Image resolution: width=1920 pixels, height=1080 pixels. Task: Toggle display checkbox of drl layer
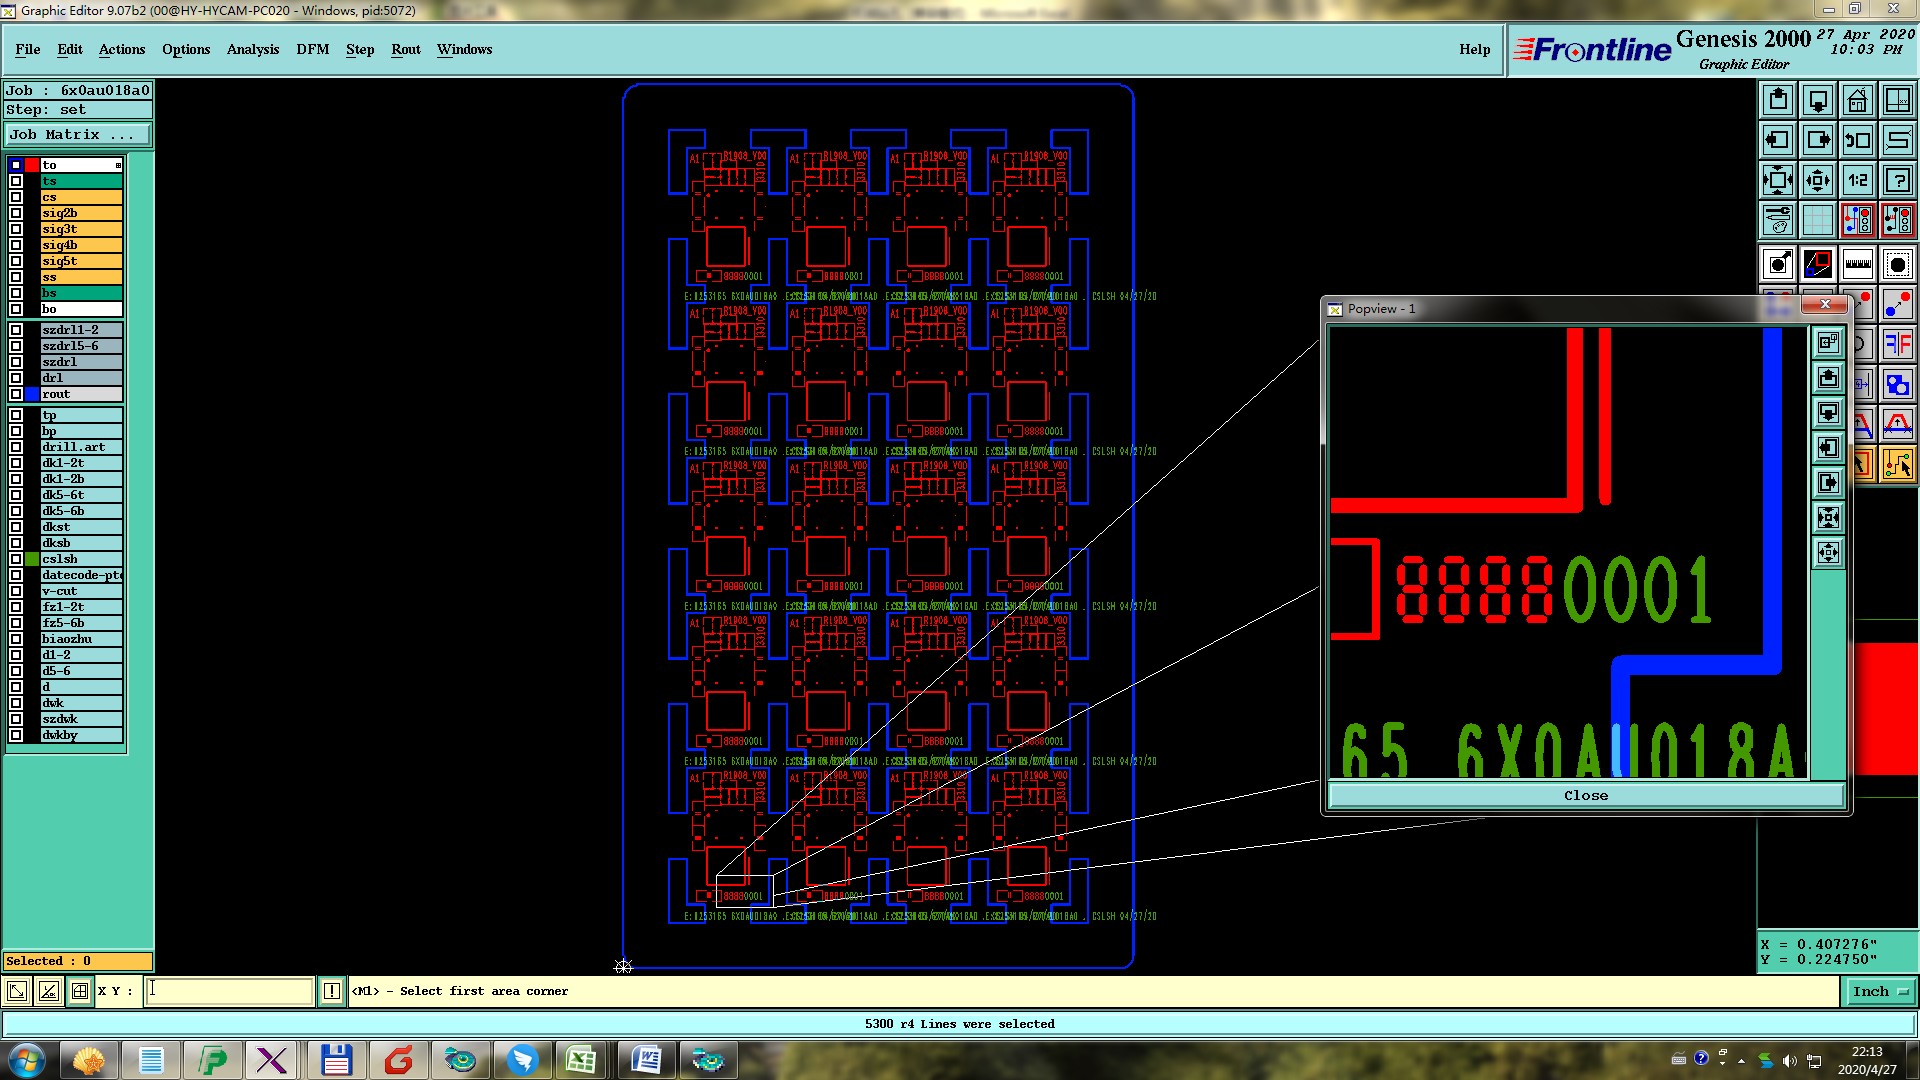16,378
